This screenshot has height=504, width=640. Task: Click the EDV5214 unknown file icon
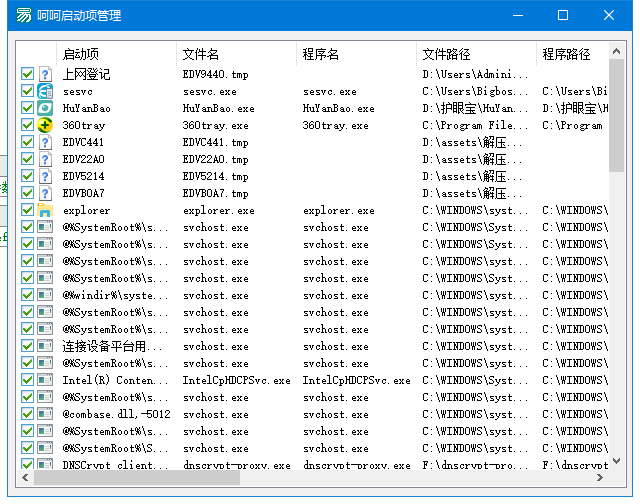point(45,176)
